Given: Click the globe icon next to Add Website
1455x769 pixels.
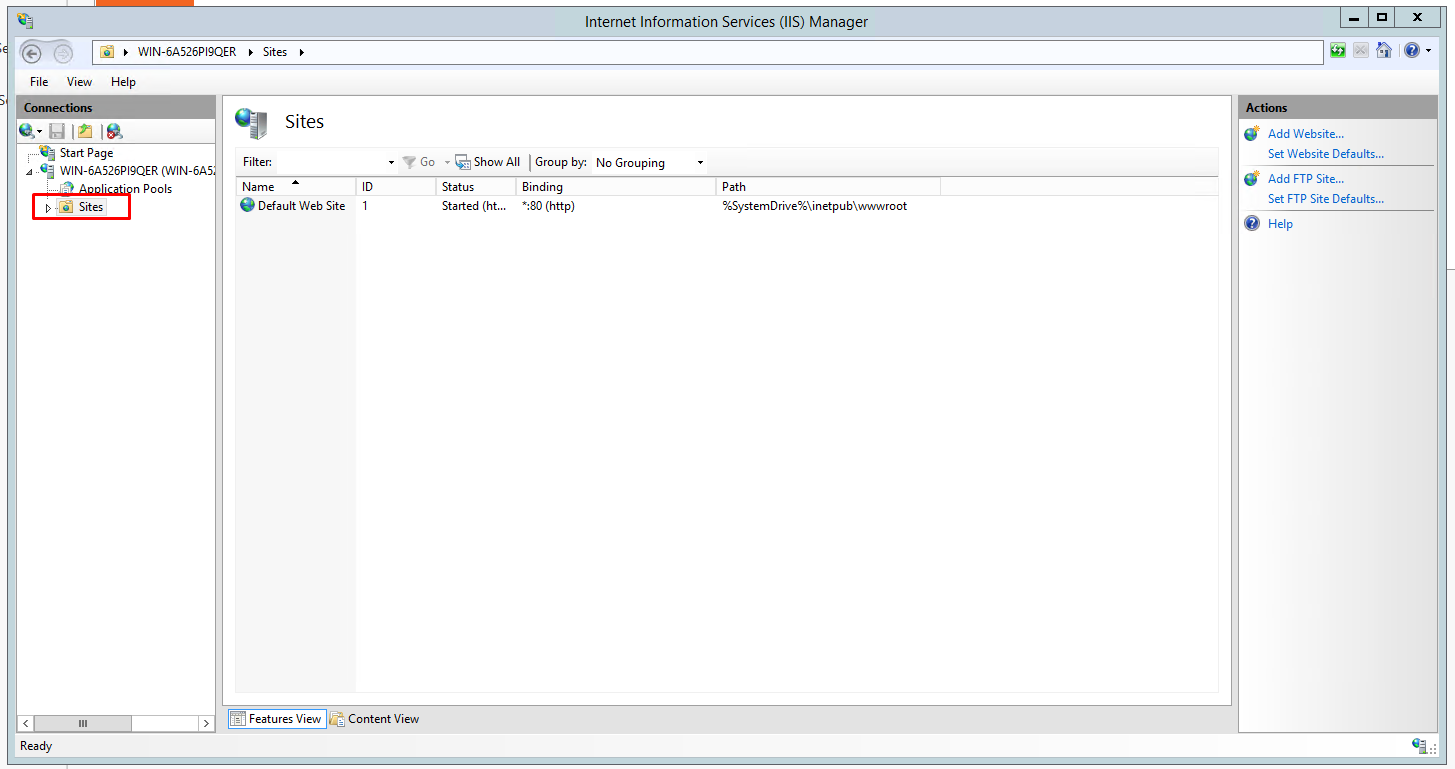Looking at the screenshot, I should 1252,133.
